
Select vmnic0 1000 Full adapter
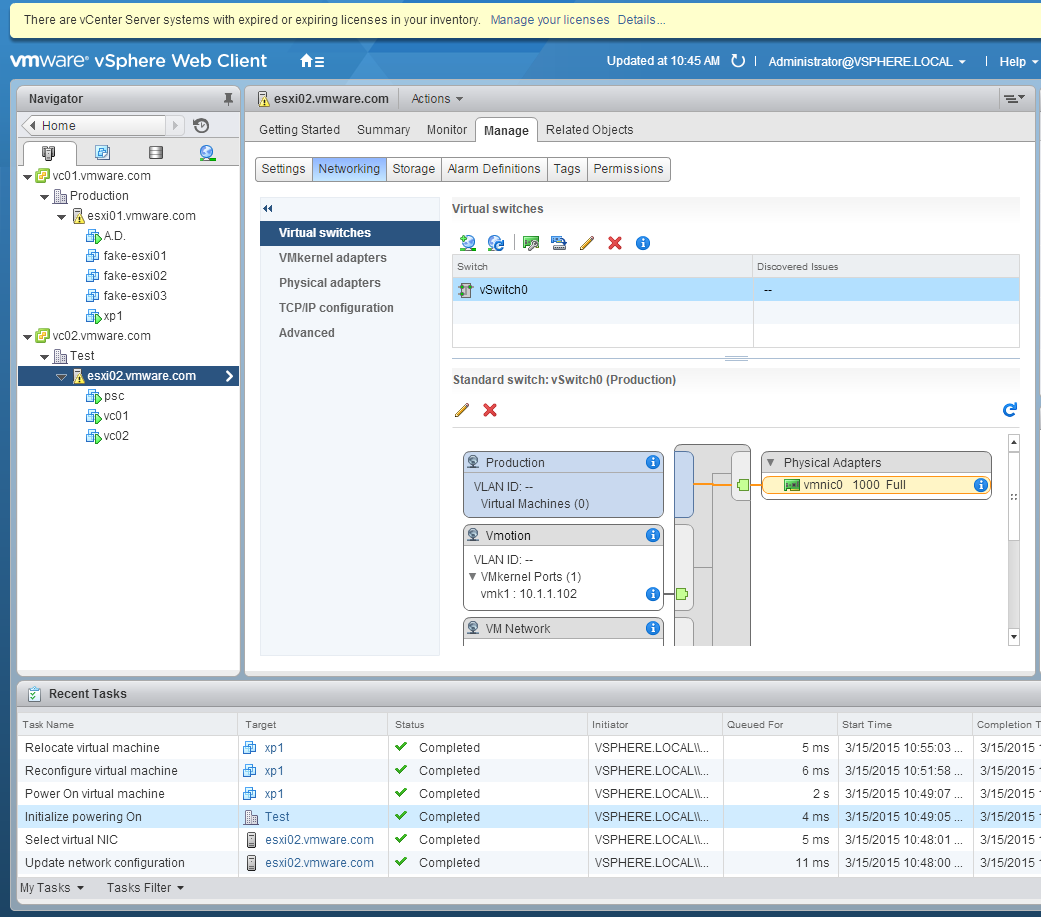point(876,485)
